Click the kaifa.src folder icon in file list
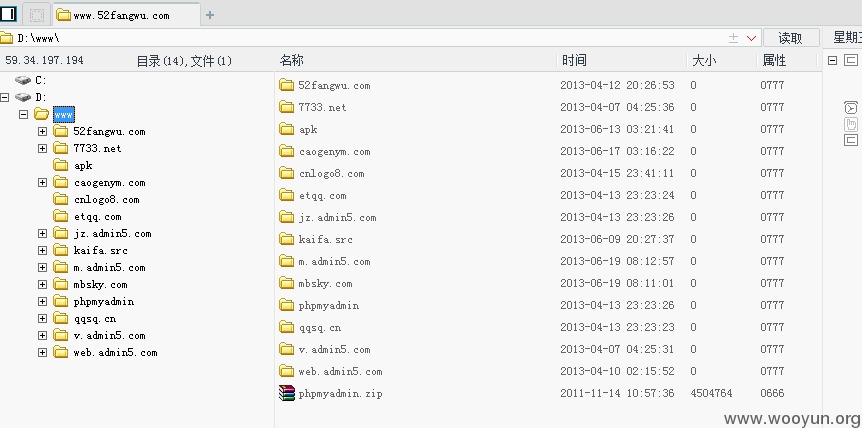Image resolution: width=862 pixels, height=428 pixels. point(286,239)
